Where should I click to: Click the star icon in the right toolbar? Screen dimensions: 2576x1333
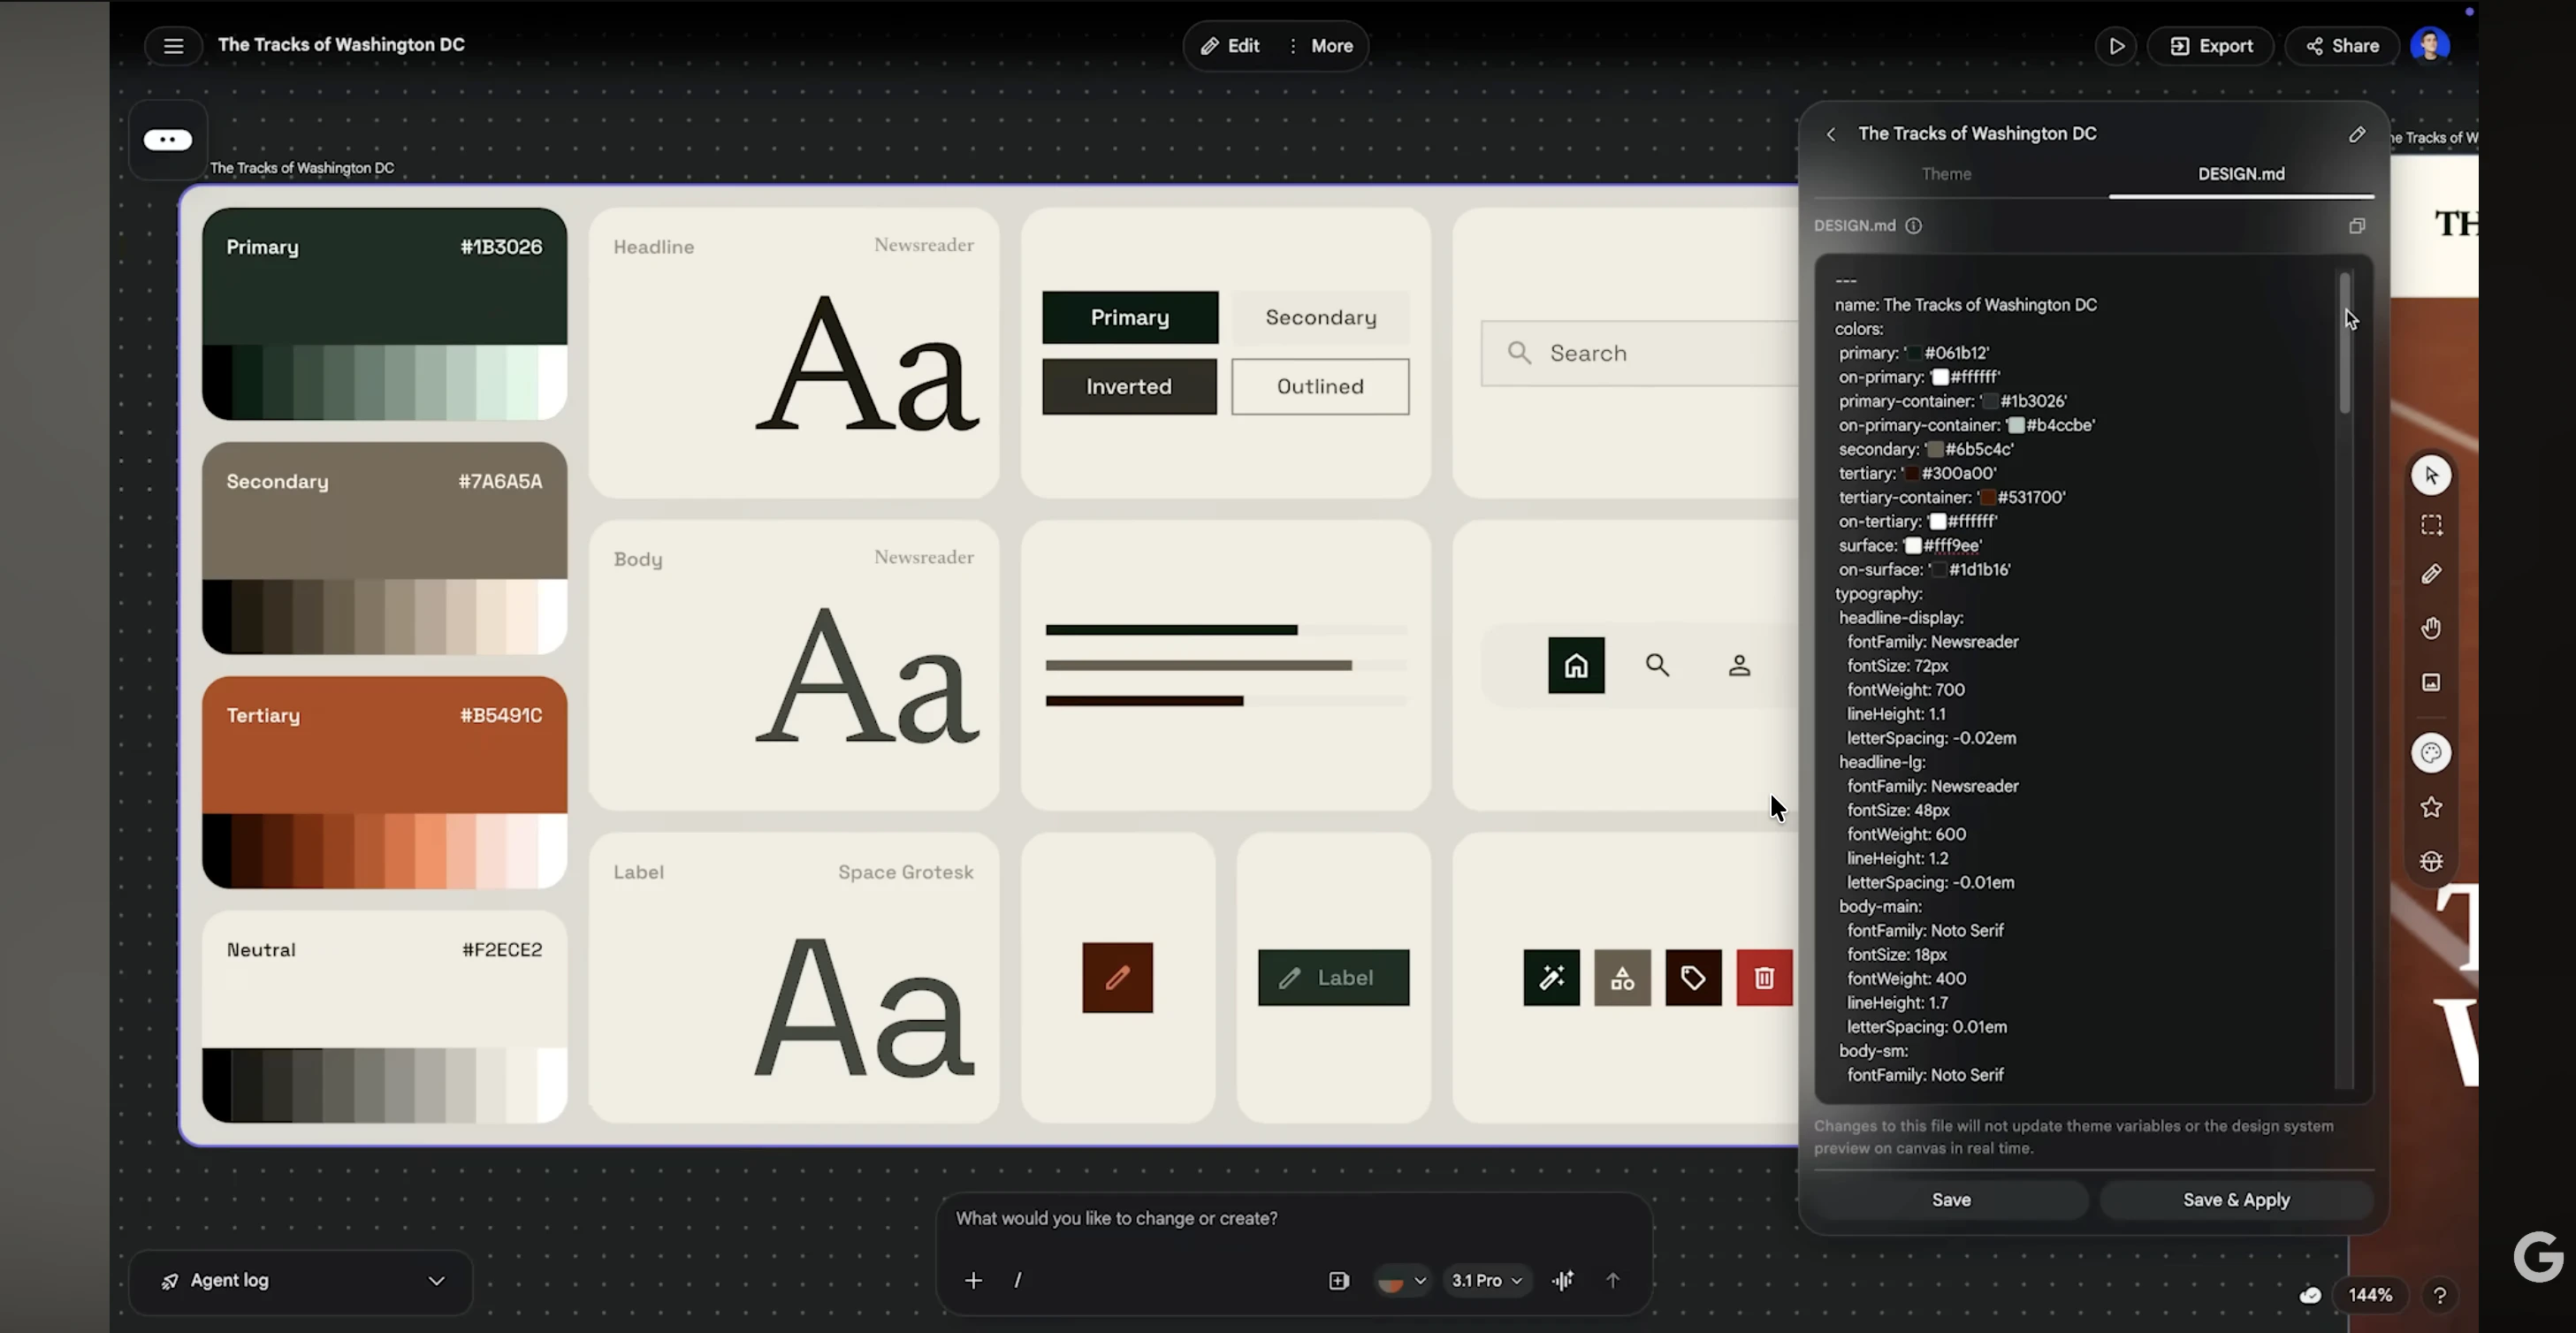coord(2431,807)
